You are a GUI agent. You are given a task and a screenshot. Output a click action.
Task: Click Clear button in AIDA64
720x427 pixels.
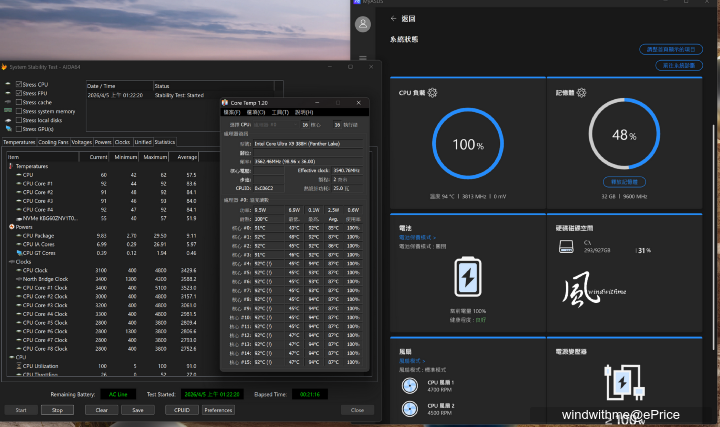click(101, 410)
